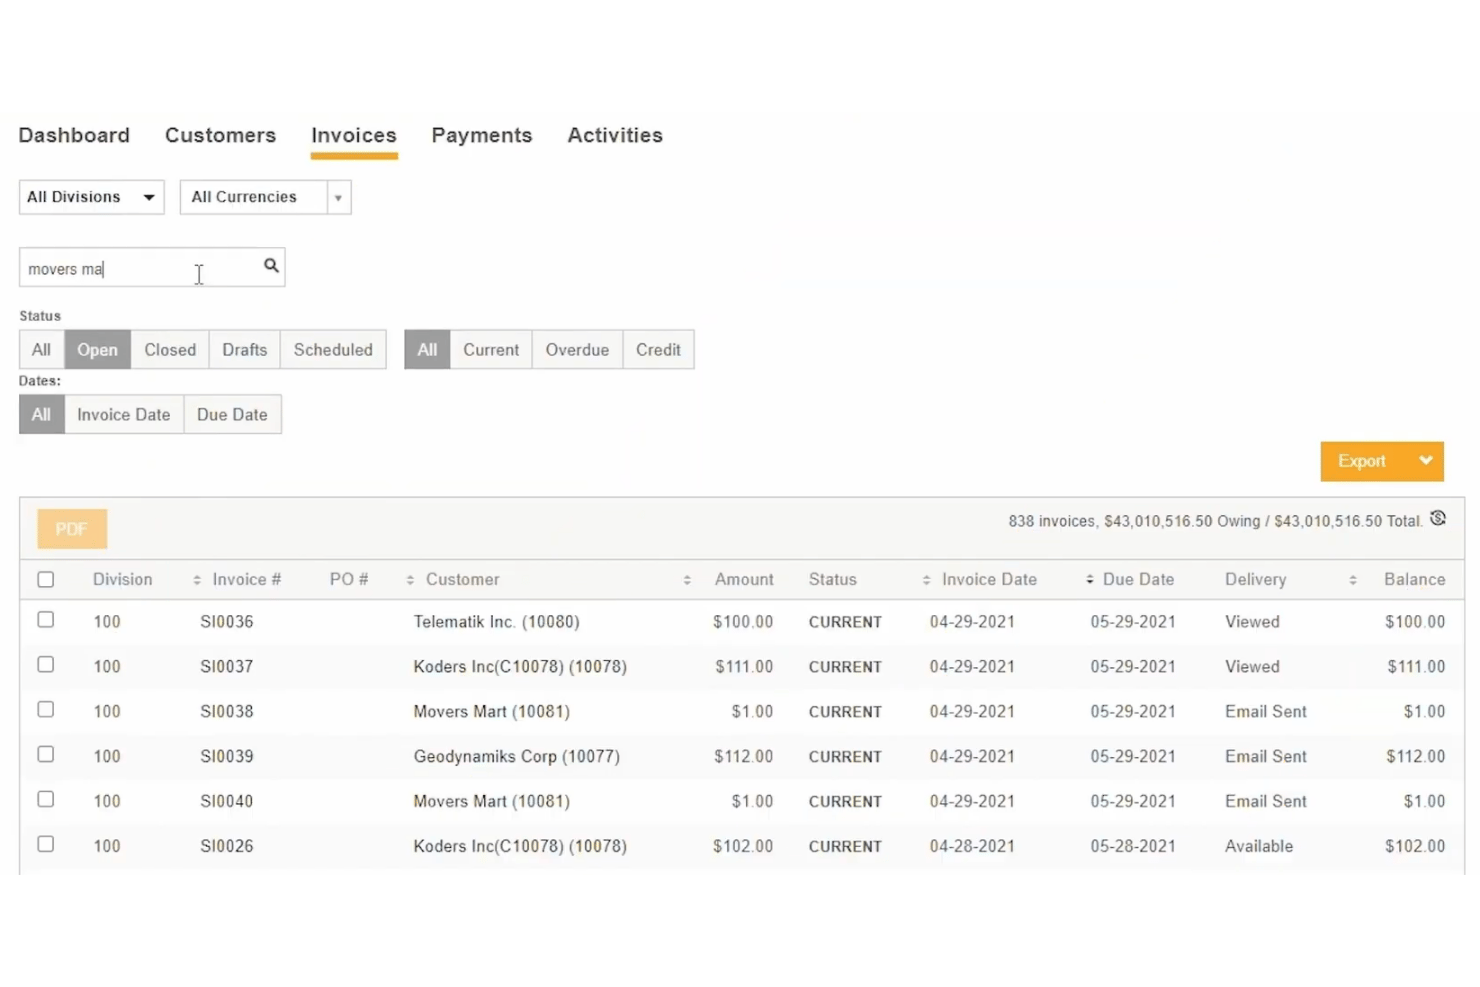Sort by Customer column arrows
The image size is (1480, 987).
pyautogui.click(x=410, y=580)
